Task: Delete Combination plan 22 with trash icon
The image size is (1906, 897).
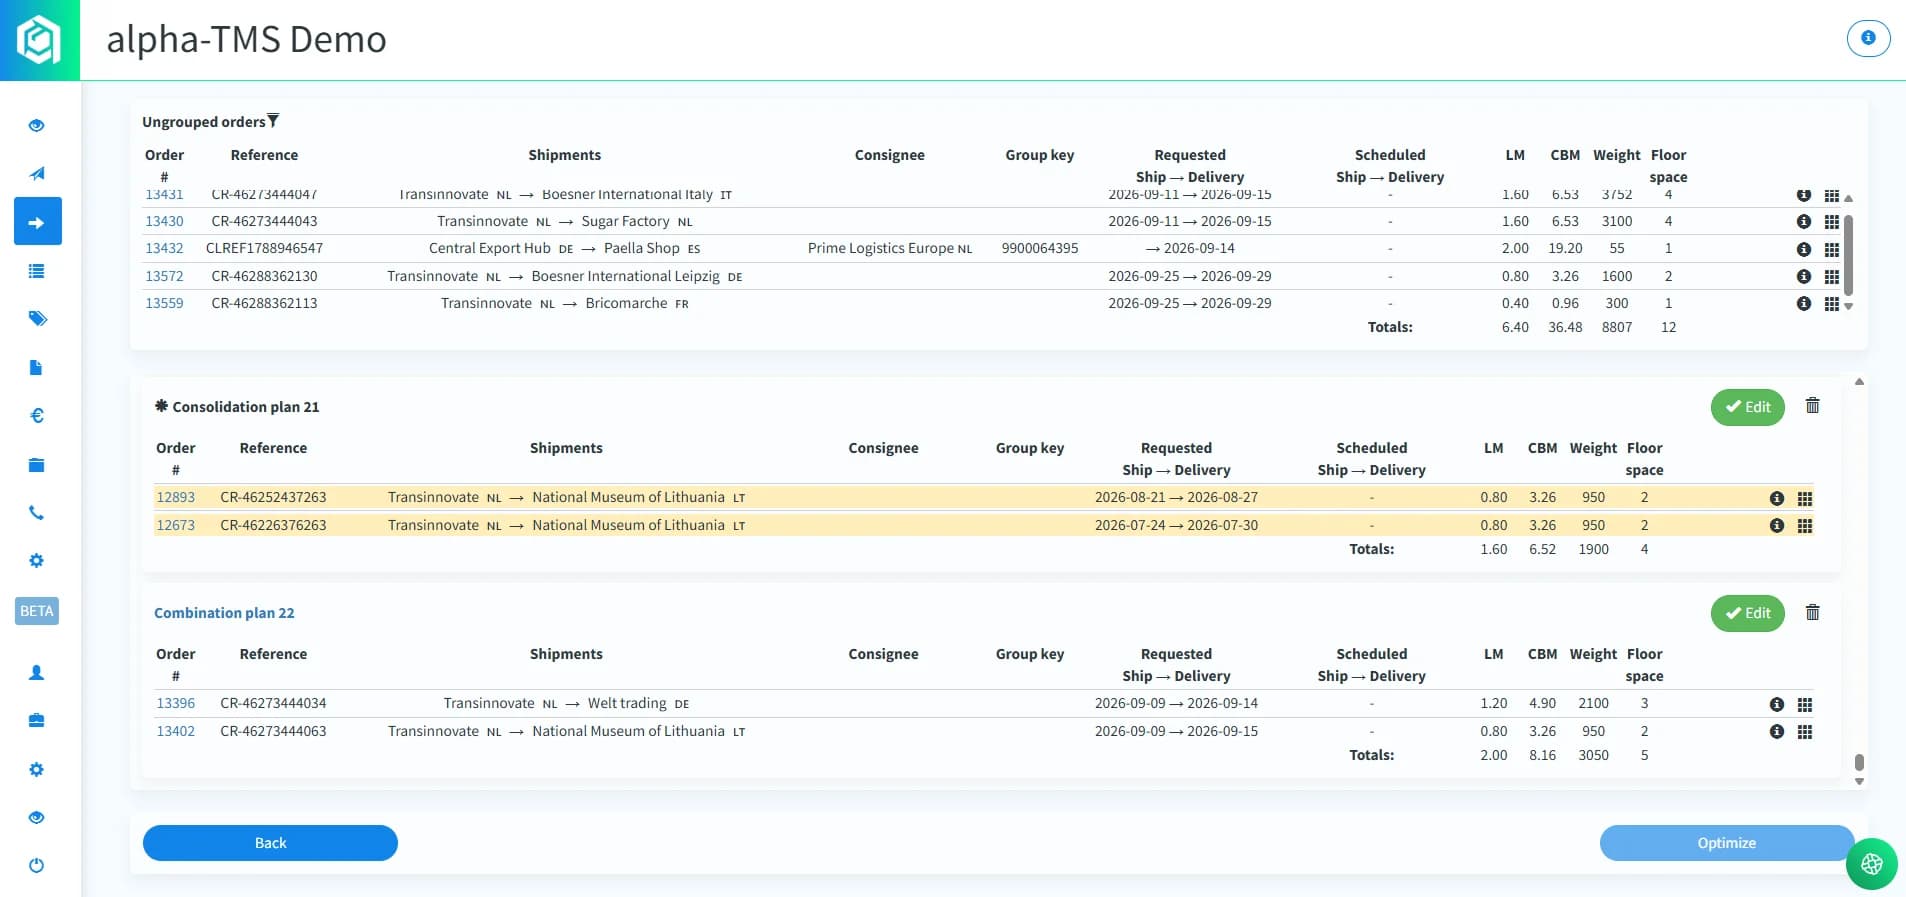Action: (1813, 612)
